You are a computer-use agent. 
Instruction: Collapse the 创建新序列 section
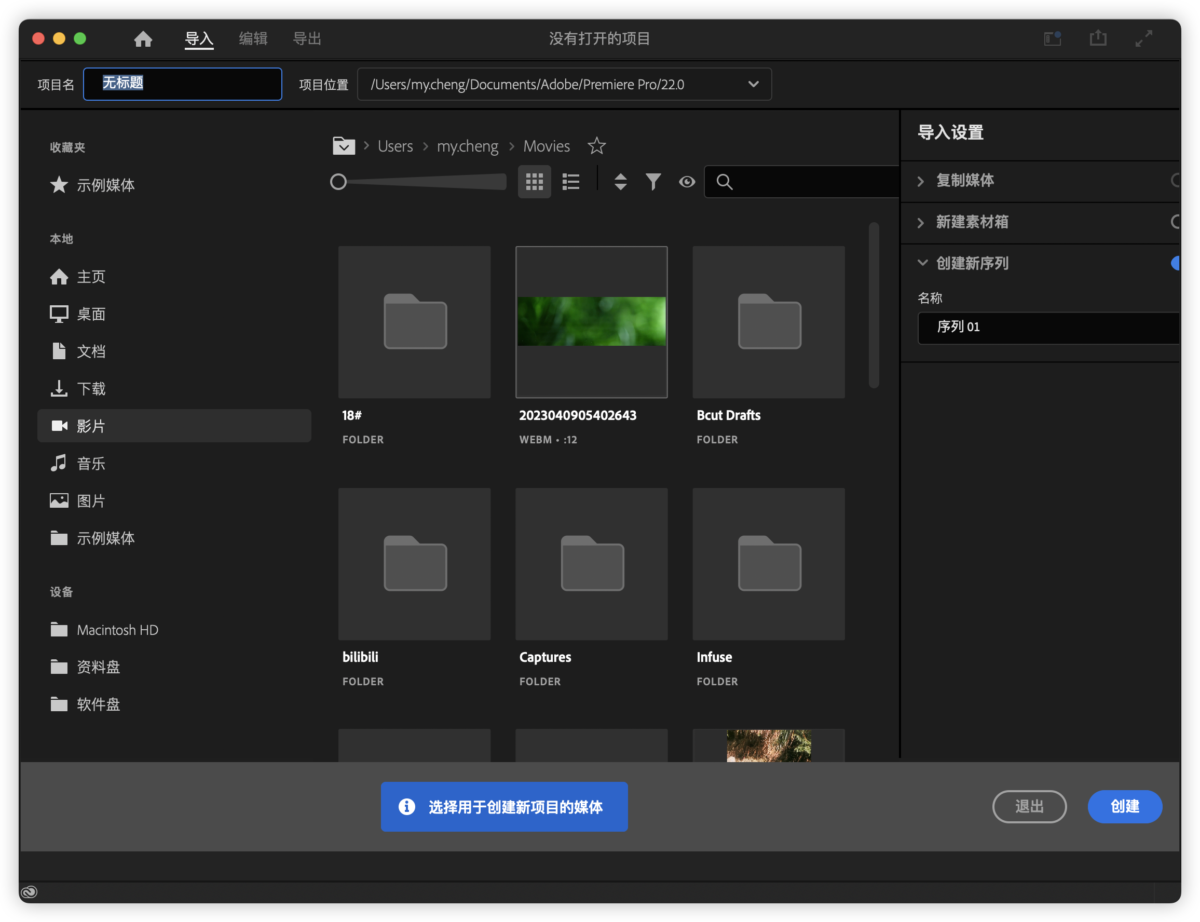coord(922,262)
